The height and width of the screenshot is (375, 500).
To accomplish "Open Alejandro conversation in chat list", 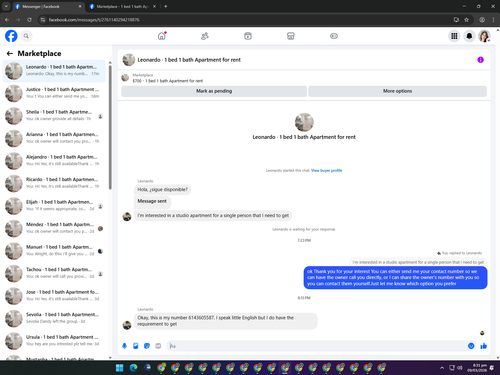I will 54,161.
